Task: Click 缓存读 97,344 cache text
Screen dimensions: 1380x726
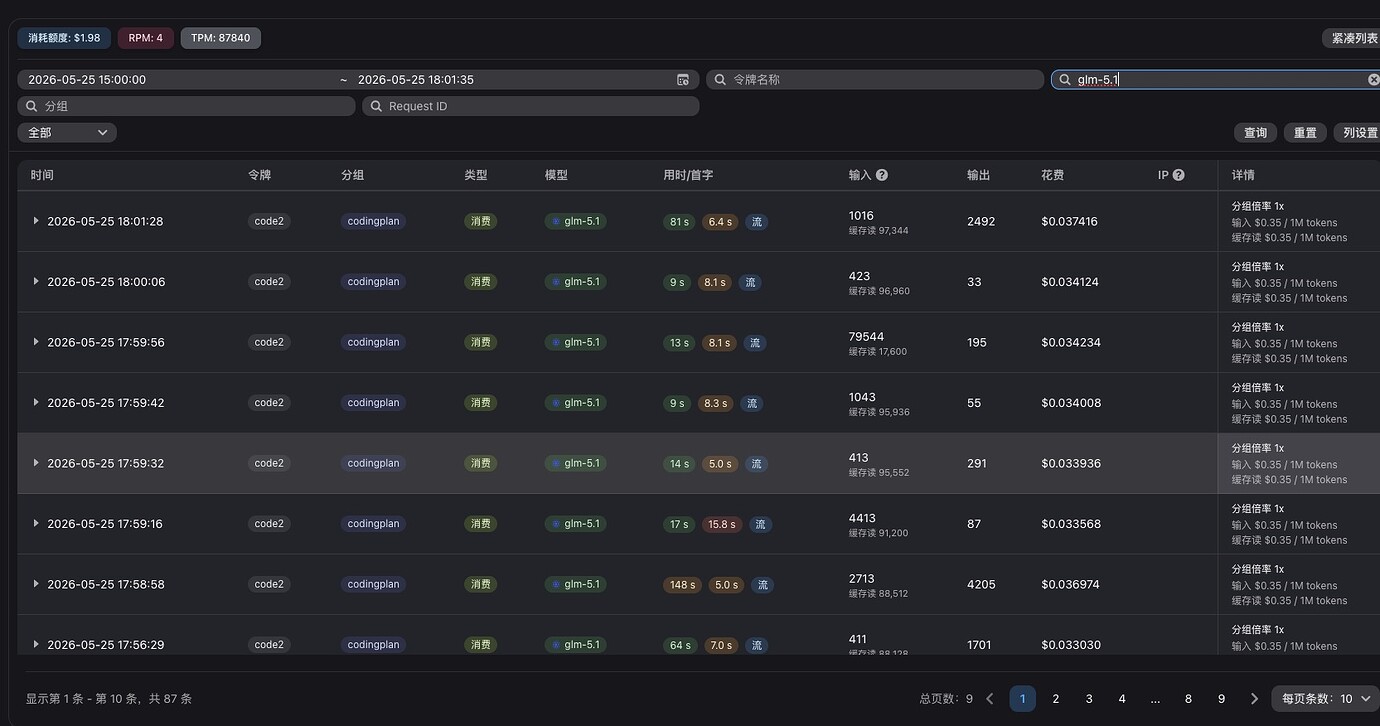Action: click(879, 231)
